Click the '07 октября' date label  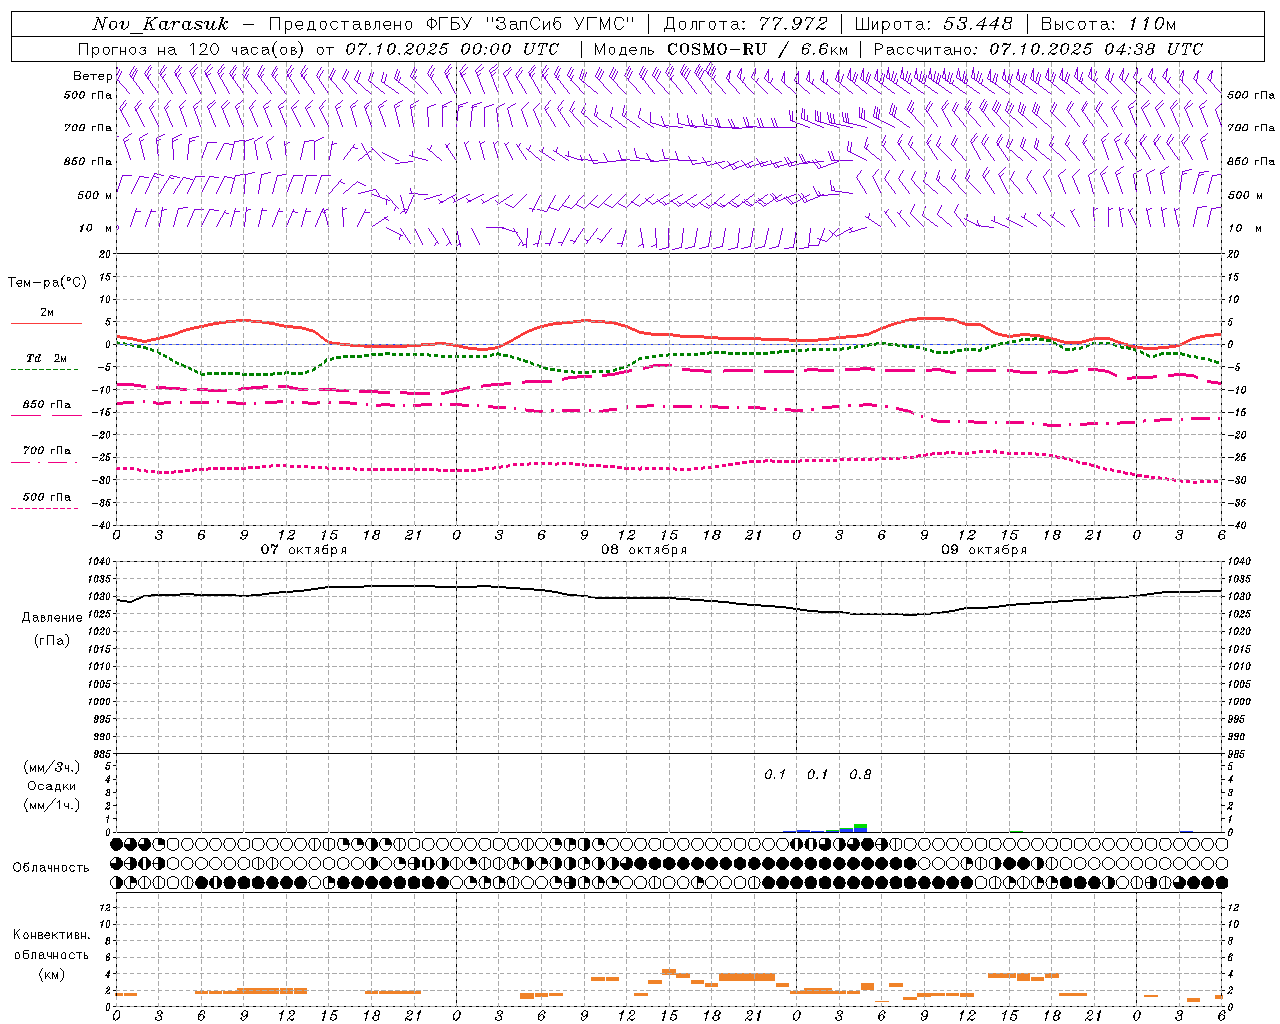(304, 550)
